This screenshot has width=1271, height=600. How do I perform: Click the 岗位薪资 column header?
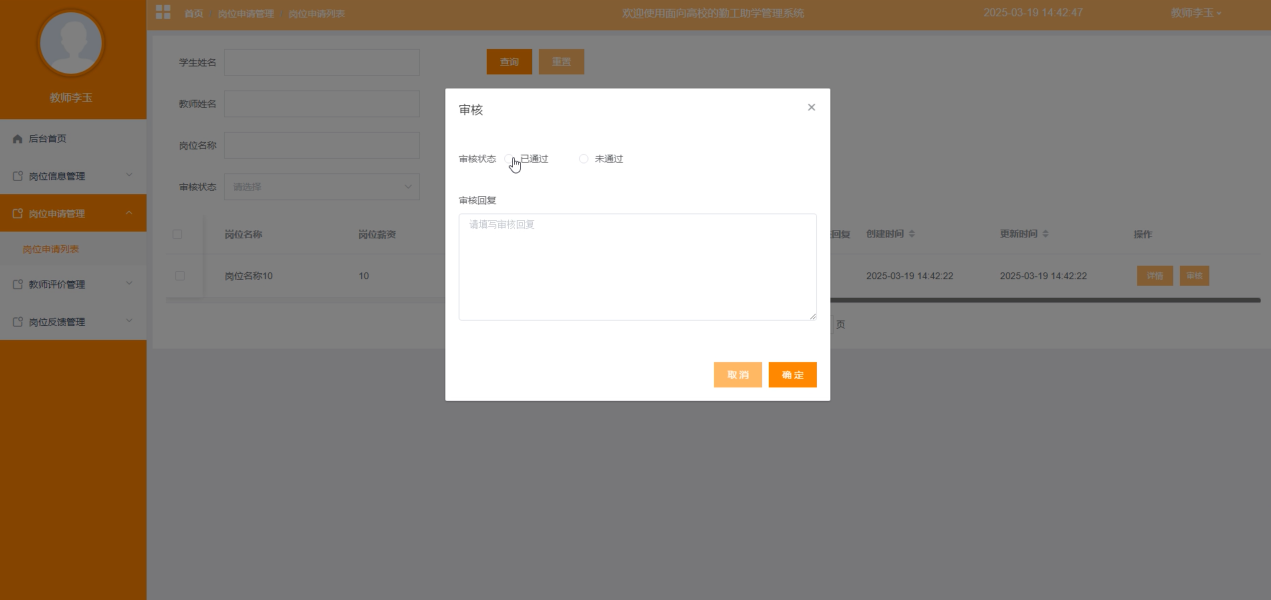[x=378, y=235]
